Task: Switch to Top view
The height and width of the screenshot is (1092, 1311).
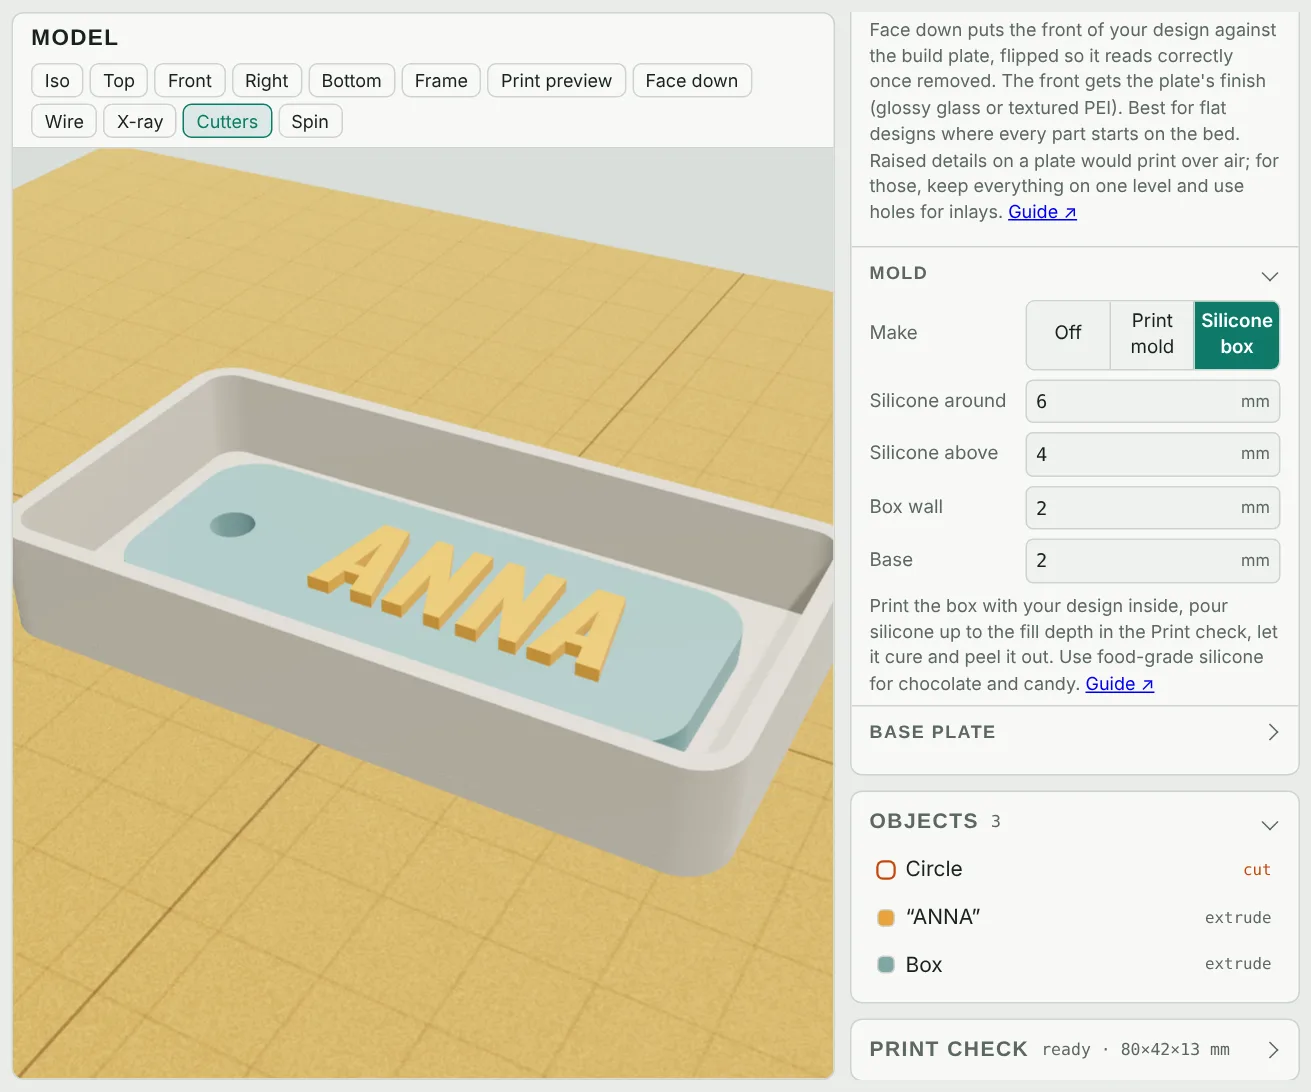Action: (x=119, y=81)
